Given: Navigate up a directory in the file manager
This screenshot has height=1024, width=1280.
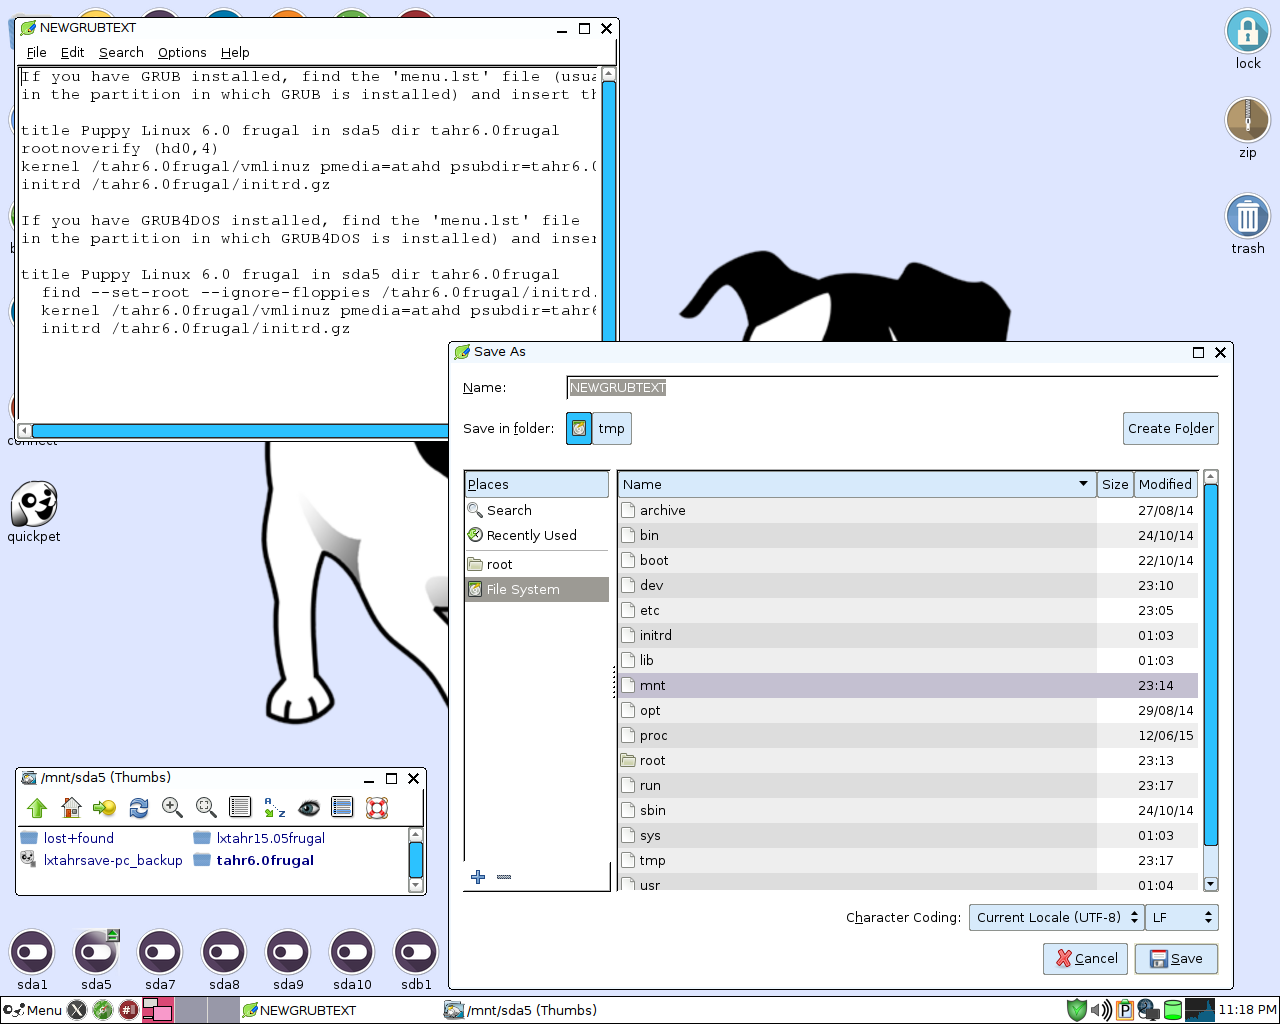Looking at the screenshot, I should point(37,807).
